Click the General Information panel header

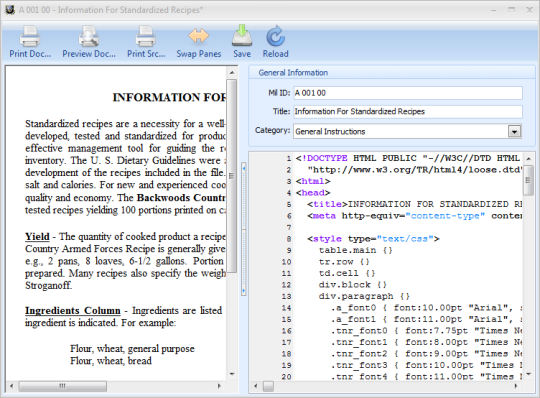coord(392,73)
